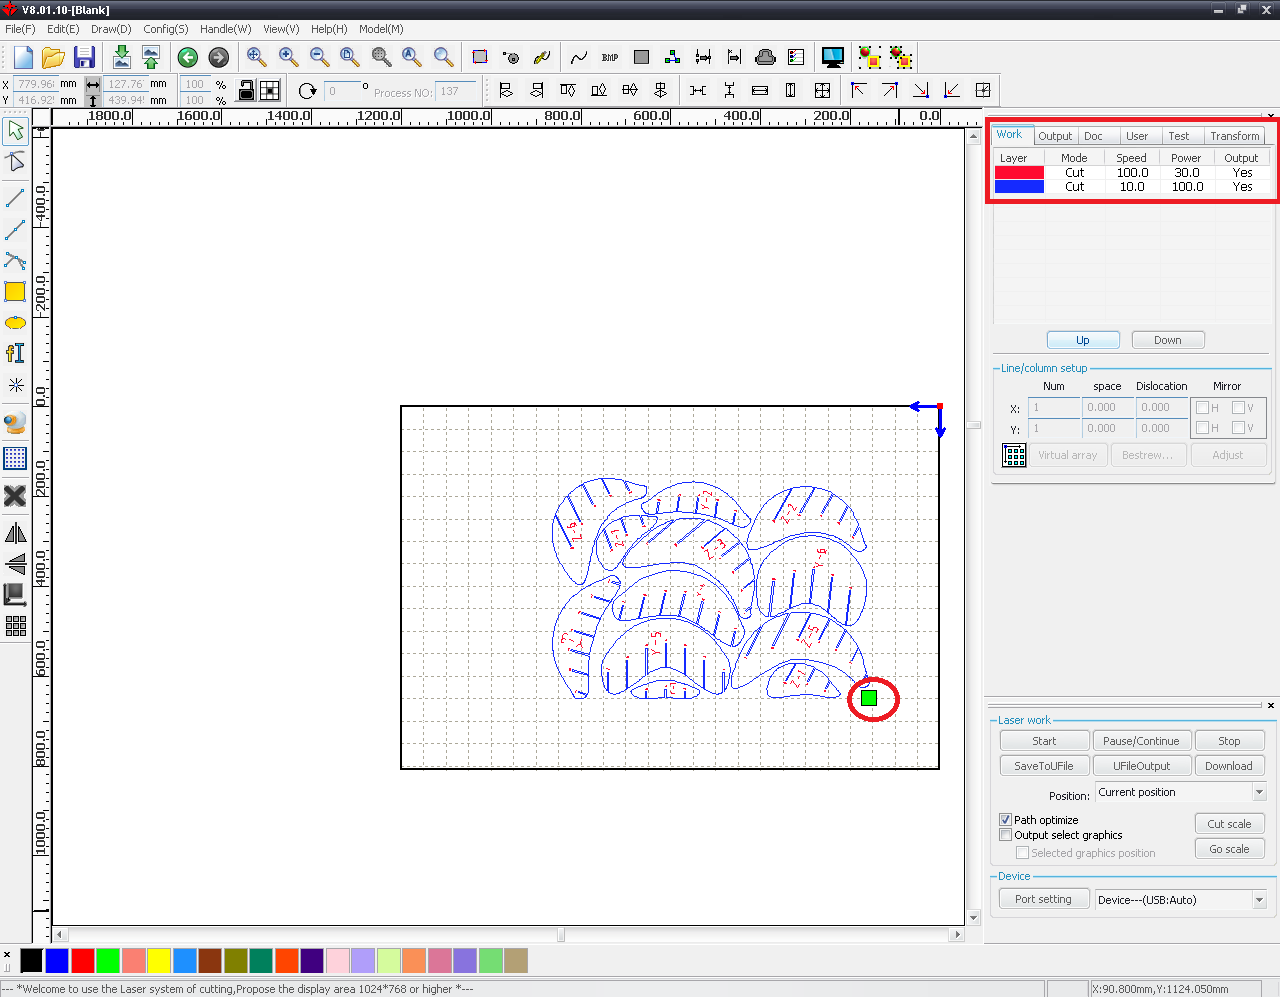The width and height of the screenshot is (1280, 997).
Task: Save the file with the floppy icon
Action: point(85,57)
